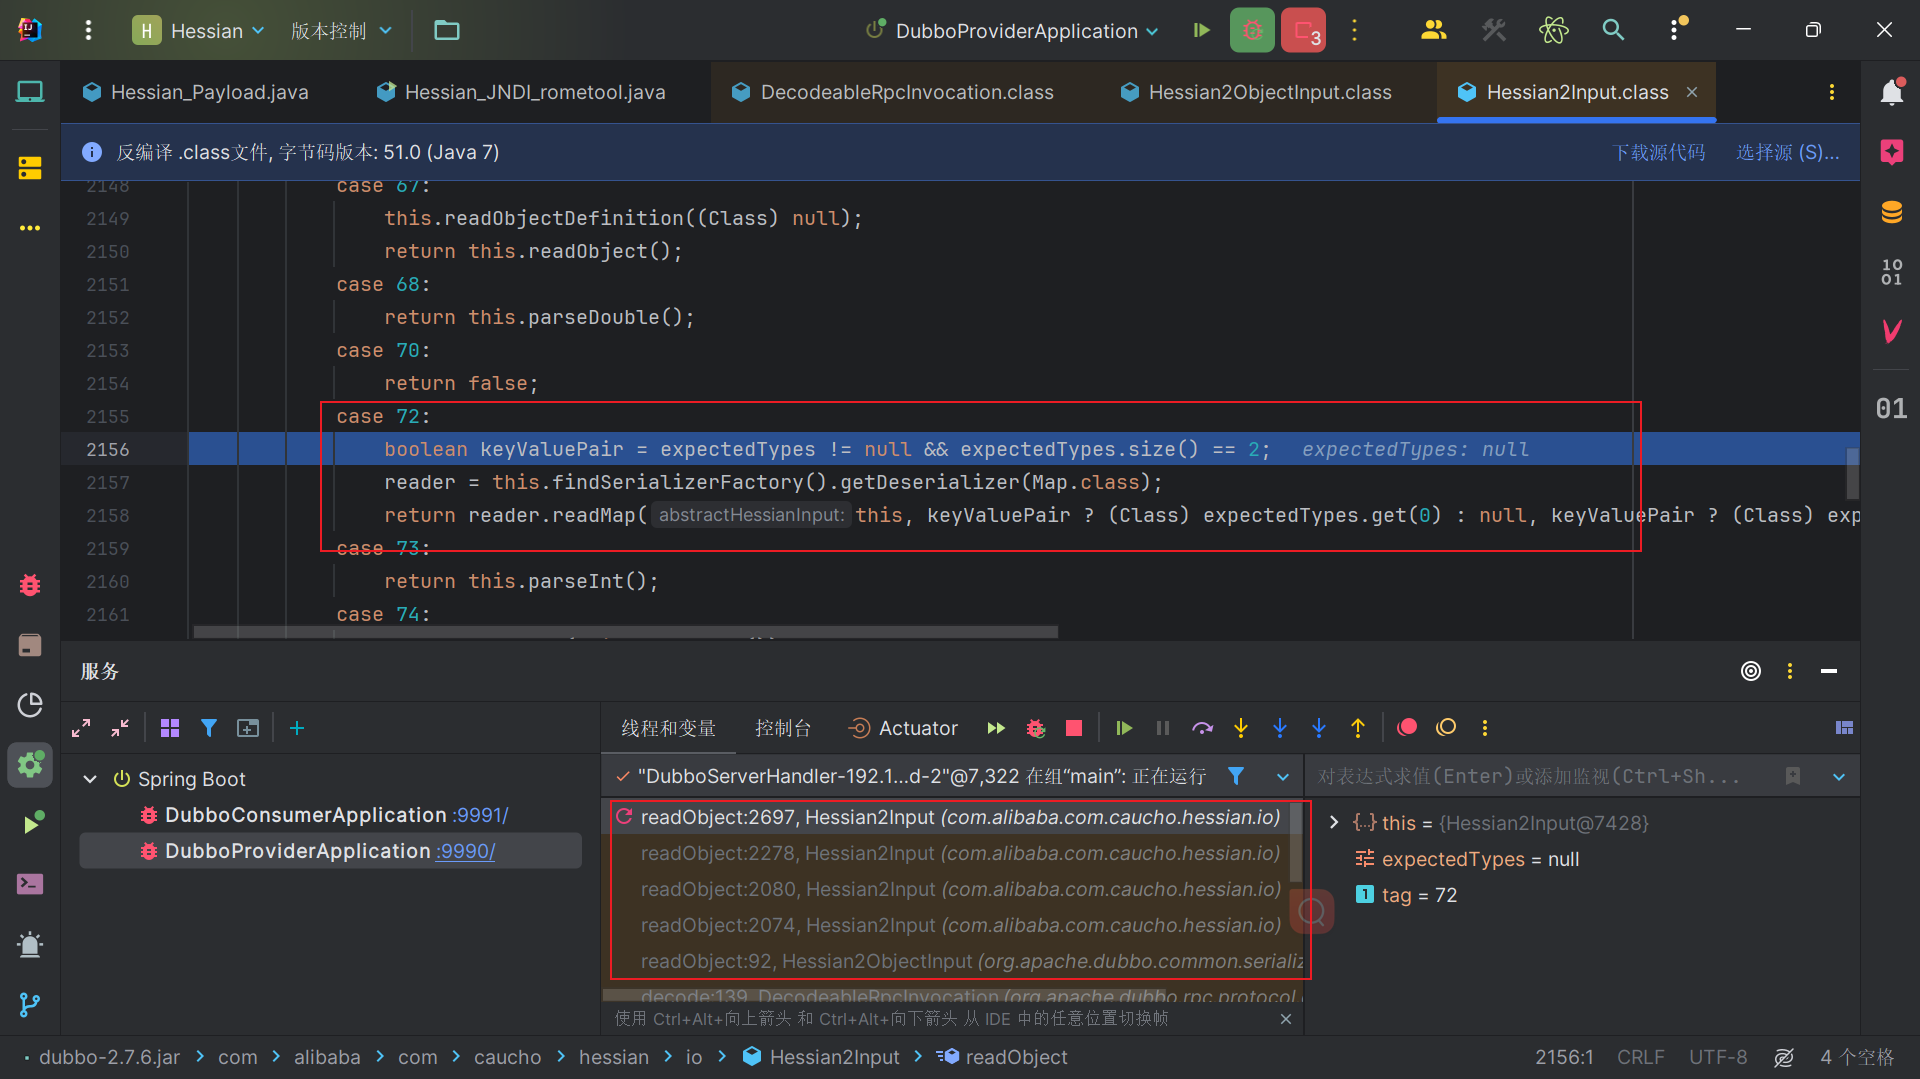
Task: Click the Step Out up-arrow button
Action: (x=1358, y=728)
